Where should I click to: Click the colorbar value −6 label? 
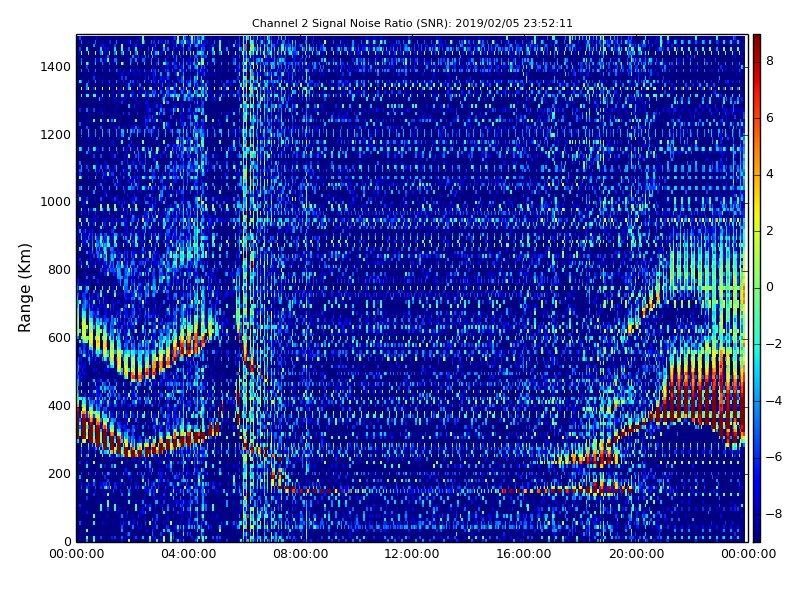(774, 457)
